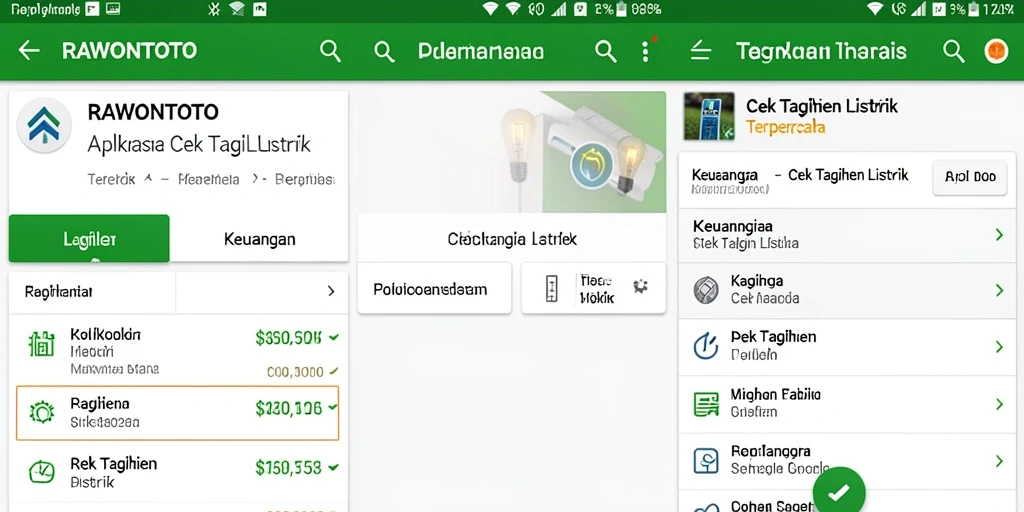Screen dimensions: 1024x512
Task: Tap the green list icon beside Mighon Fabiito
Action: click(x=706, y=404)
